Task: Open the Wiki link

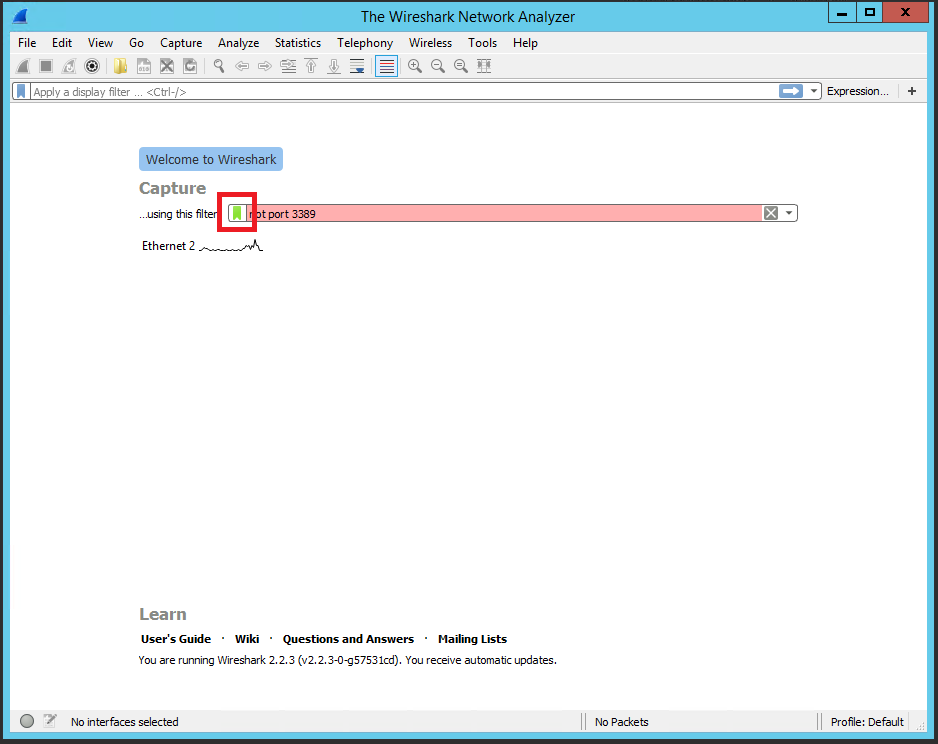Action: [247, 639]
